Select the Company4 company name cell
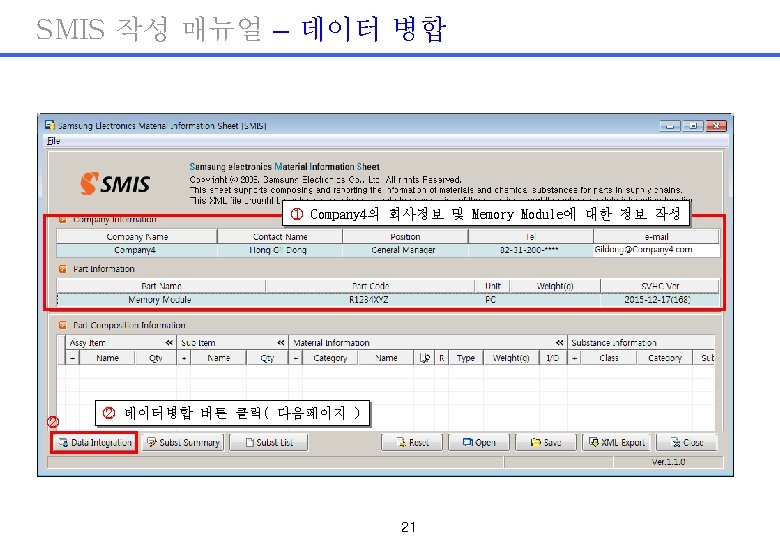The image size is (780, 540). click(x=135, y=250)
